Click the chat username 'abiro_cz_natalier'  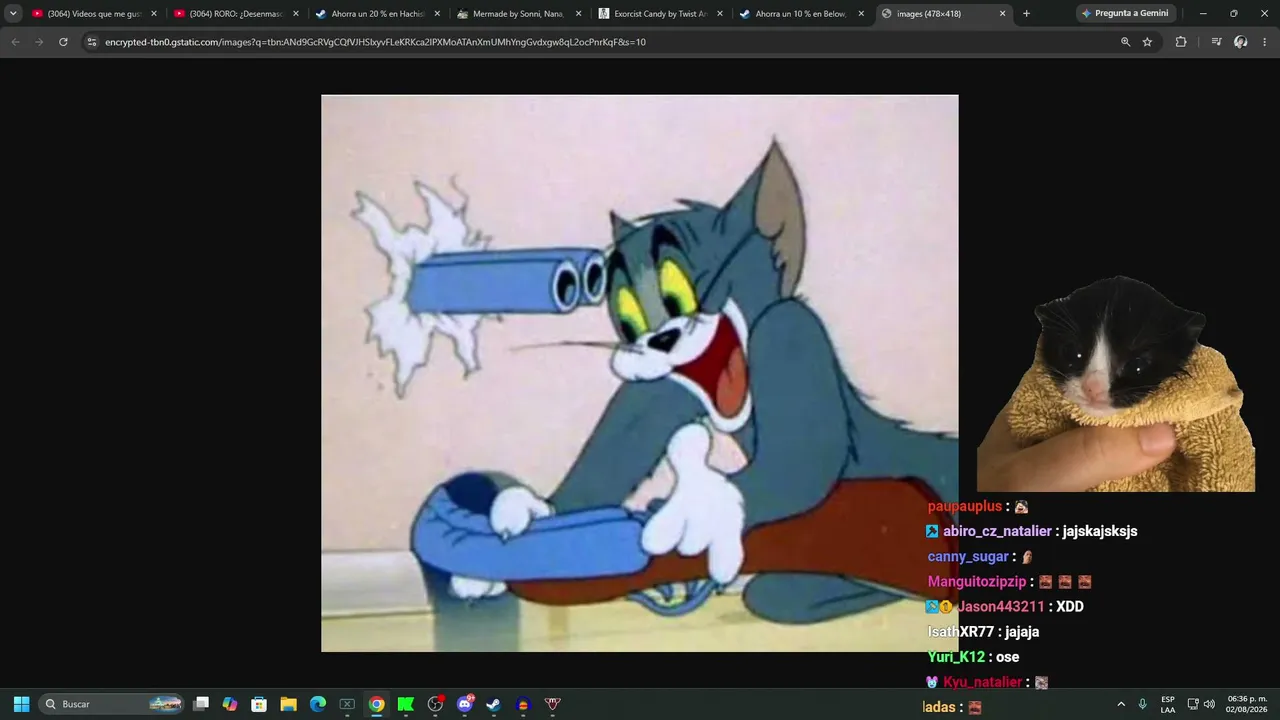click(x=997, y=532)
